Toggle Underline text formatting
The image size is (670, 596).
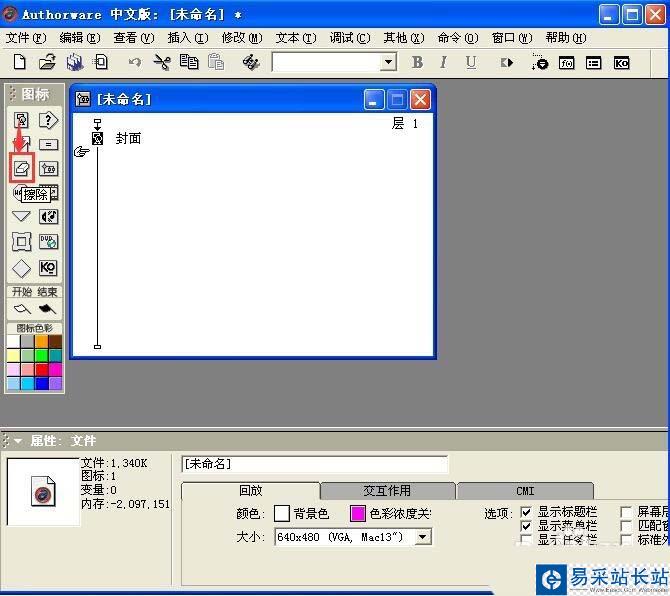pos(470,63)
